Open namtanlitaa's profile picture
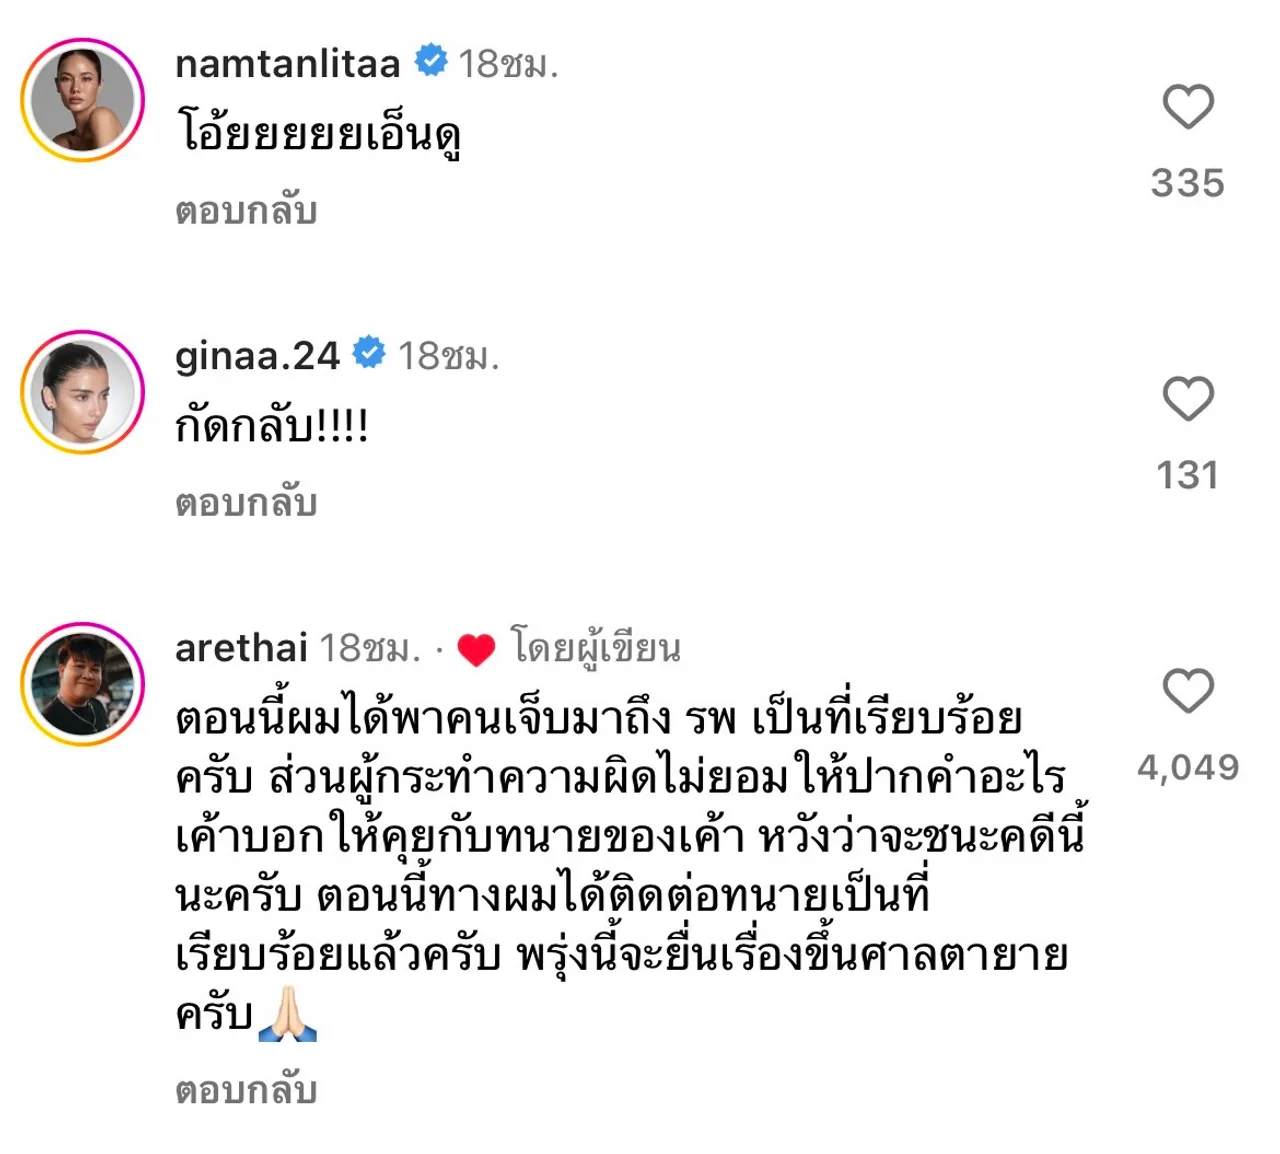Screen dimensions: 1280x1154 click(x=83, y=100)
